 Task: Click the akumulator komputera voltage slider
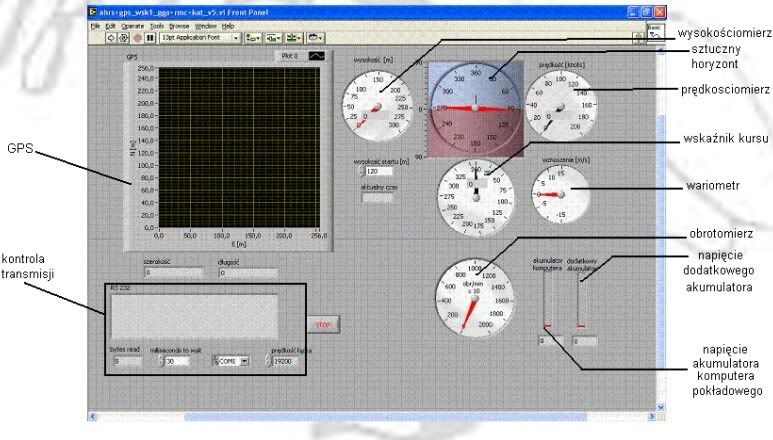[547, 298]
